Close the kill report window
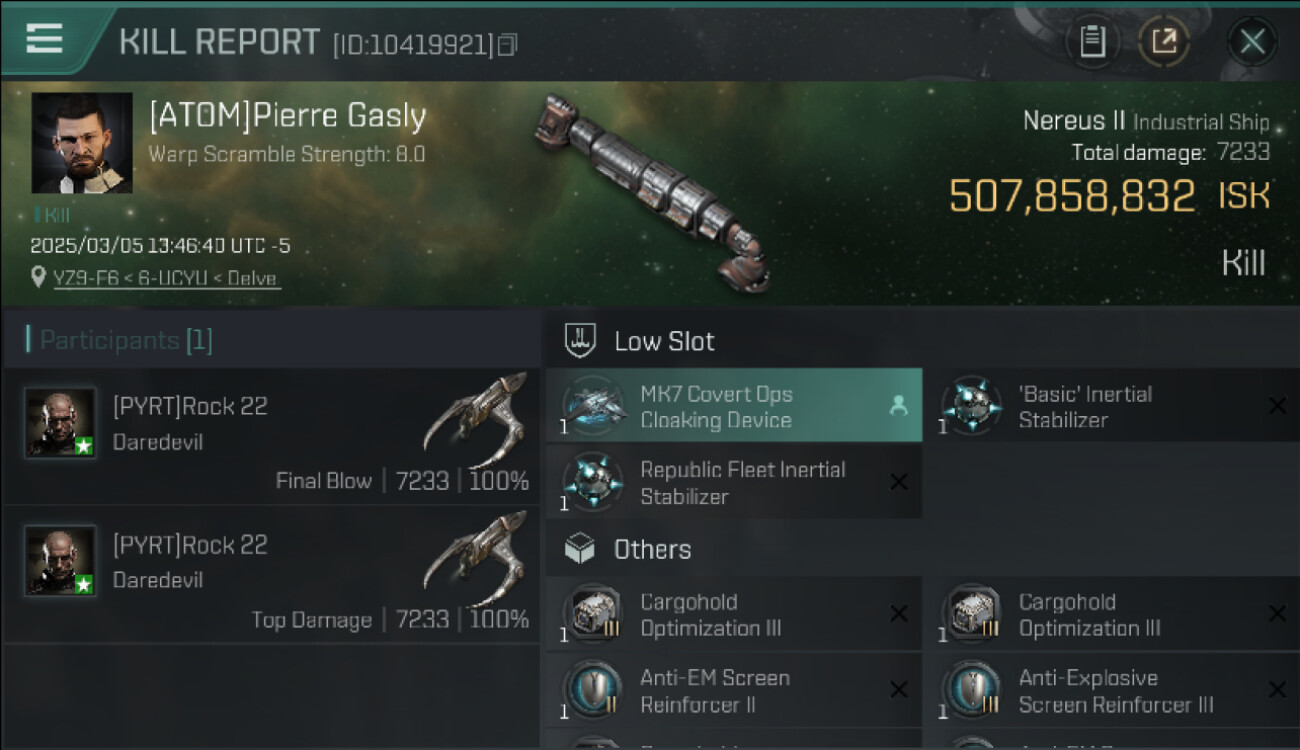Screen dimensions: 1300x750 pyautogui.click(x=1252, y=42)
